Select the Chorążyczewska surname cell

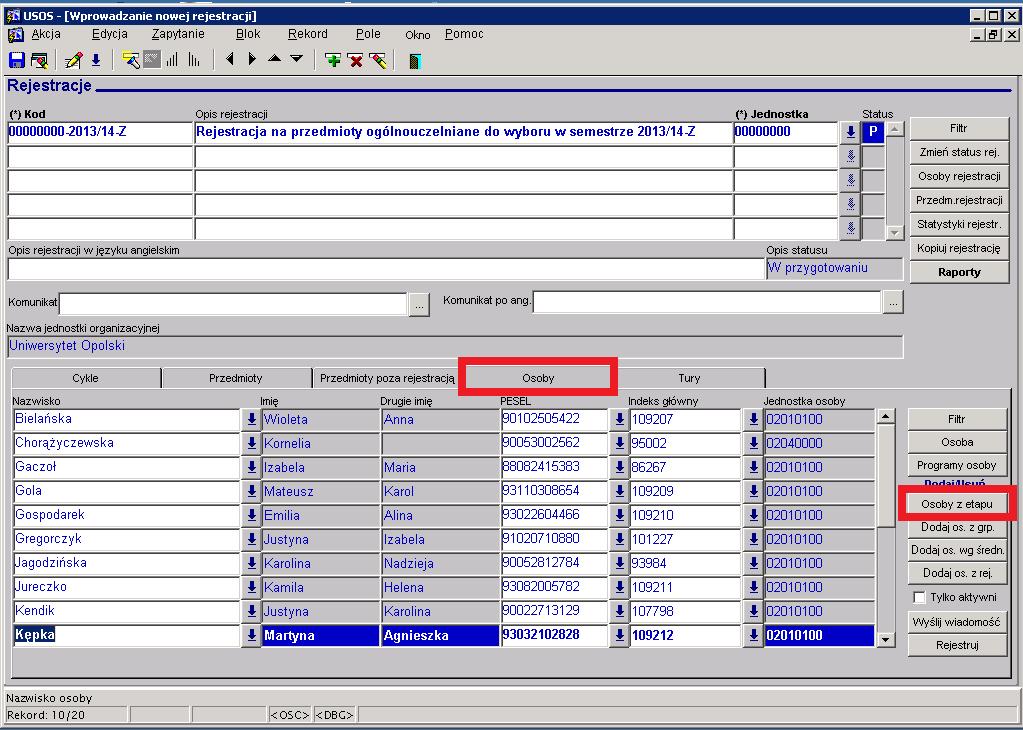point(127,444)
